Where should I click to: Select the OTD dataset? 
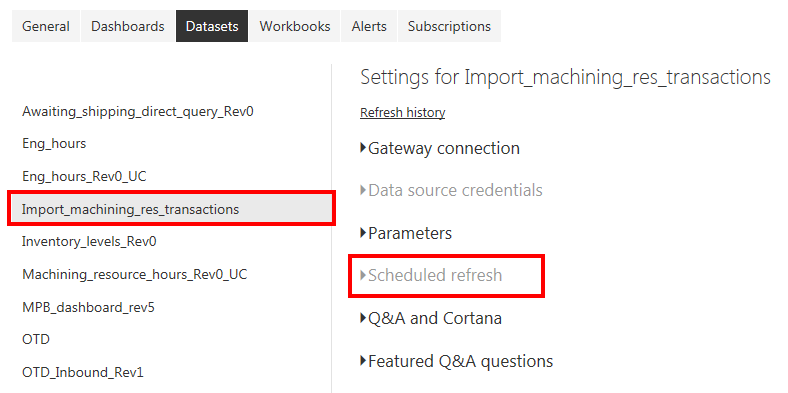click(36, 339)
